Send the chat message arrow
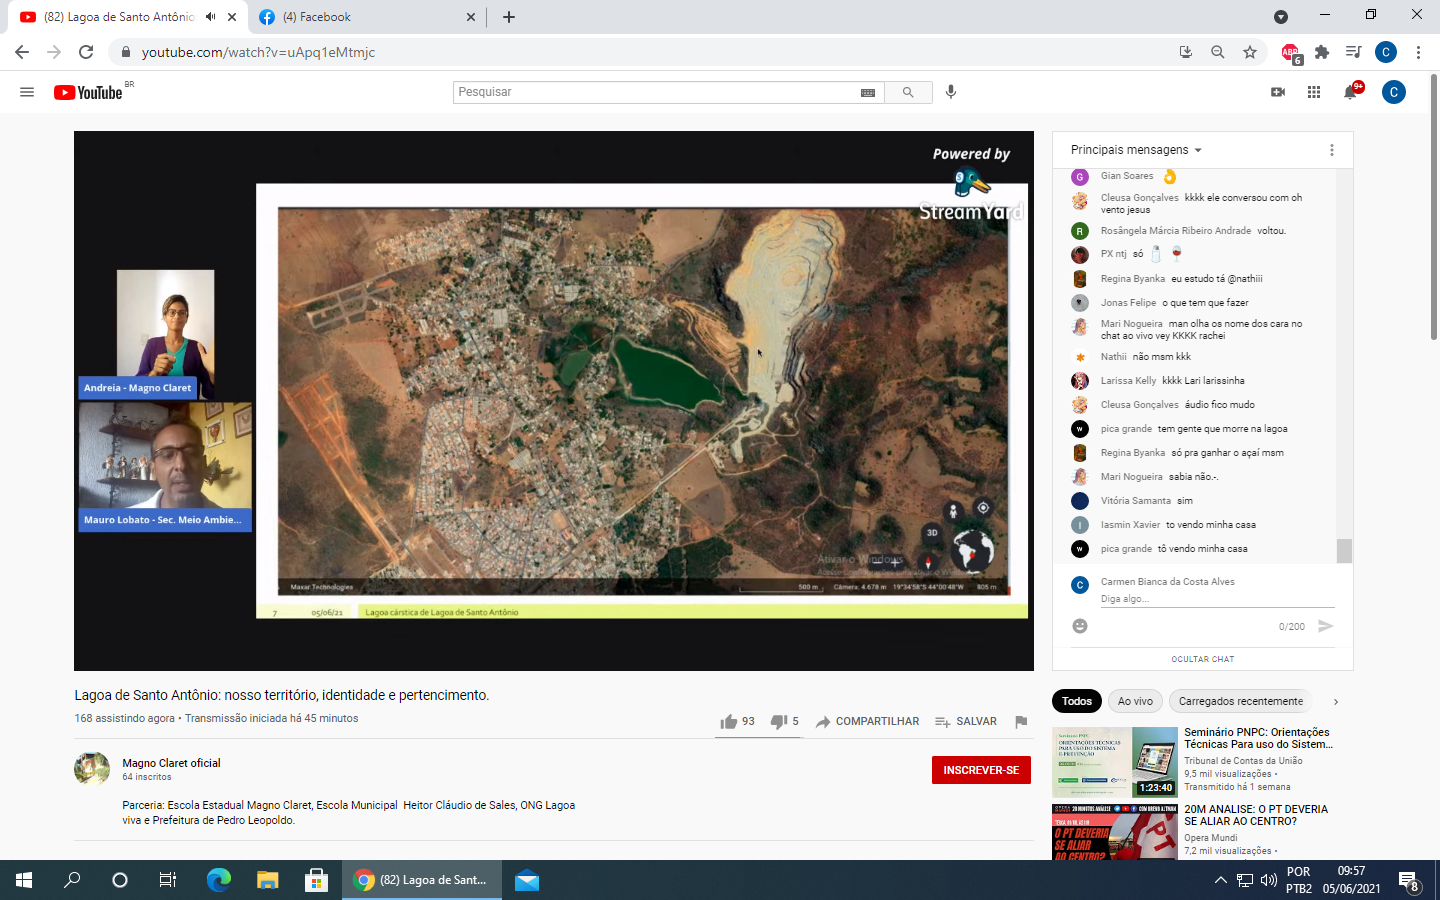 click(1326, 626)
